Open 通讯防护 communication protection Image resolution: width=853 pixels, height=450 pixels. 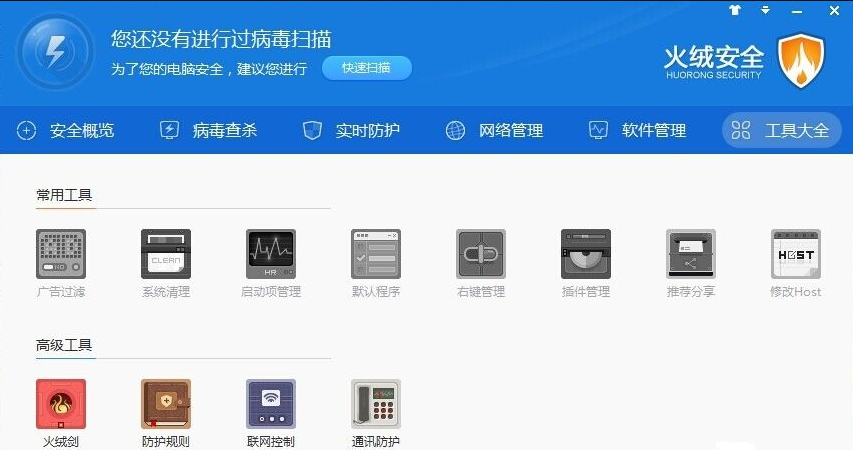pos(376,404)
